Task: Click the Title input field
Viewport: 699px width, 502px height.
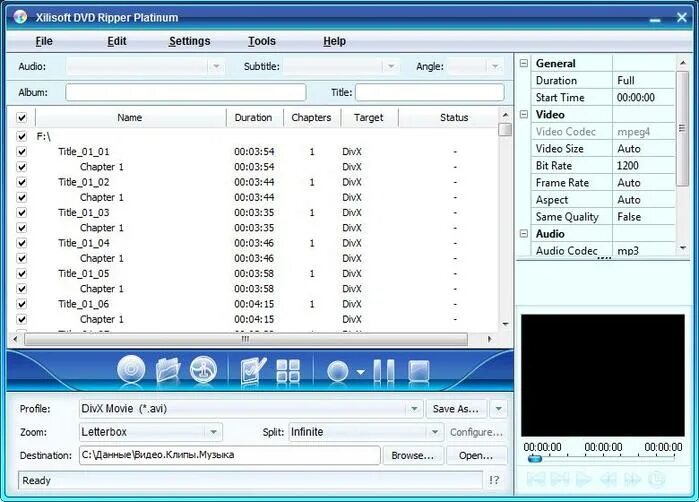Action: (430, 93)
